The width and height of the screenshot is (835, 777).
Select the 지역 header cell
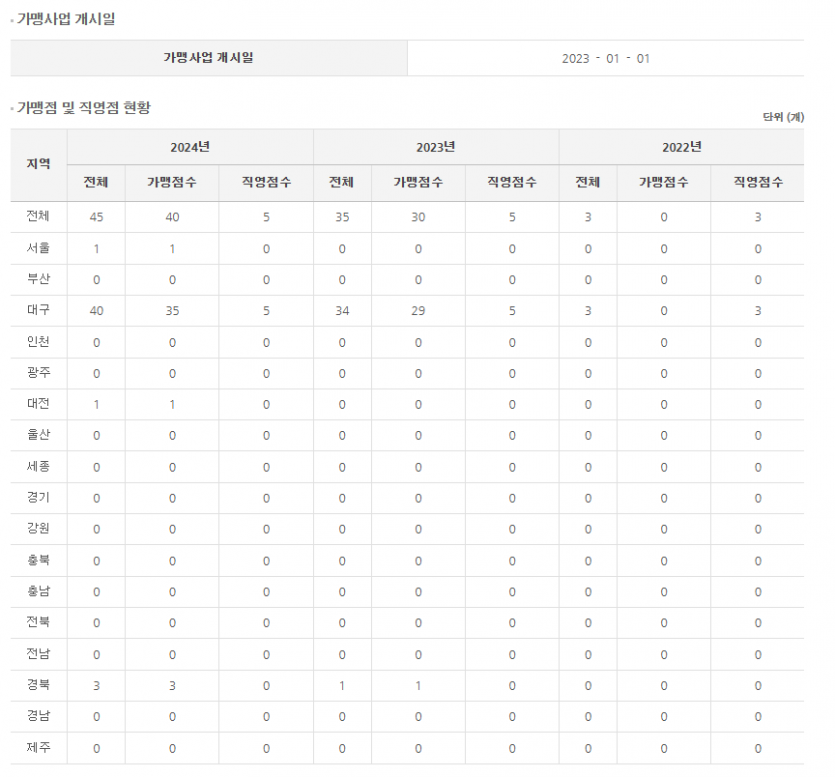pos(39,164)
